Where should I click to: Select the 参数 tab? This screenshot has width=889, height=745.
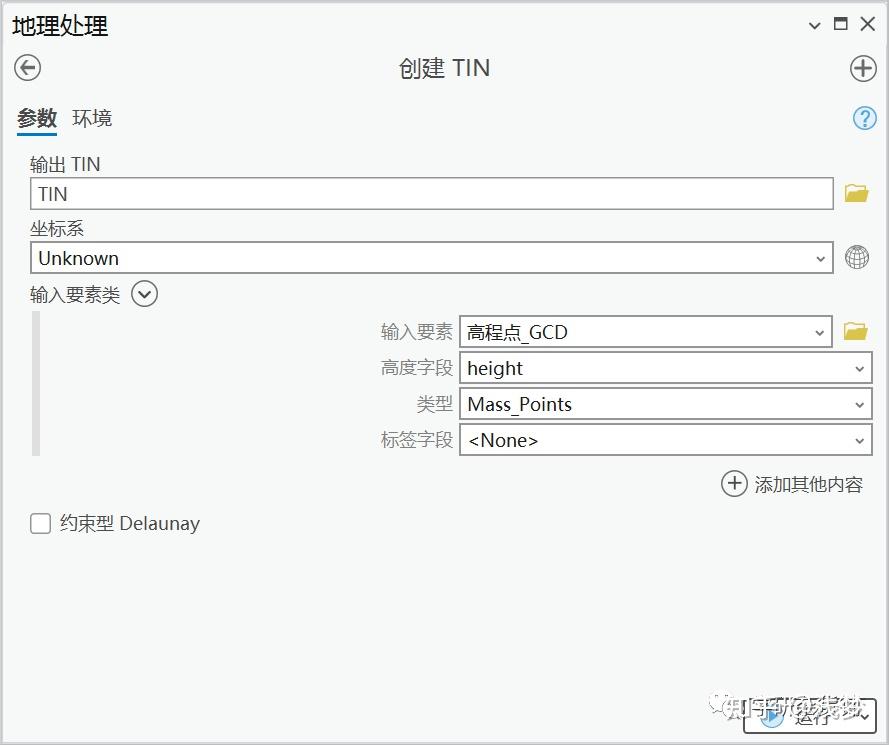coord(36,118)
